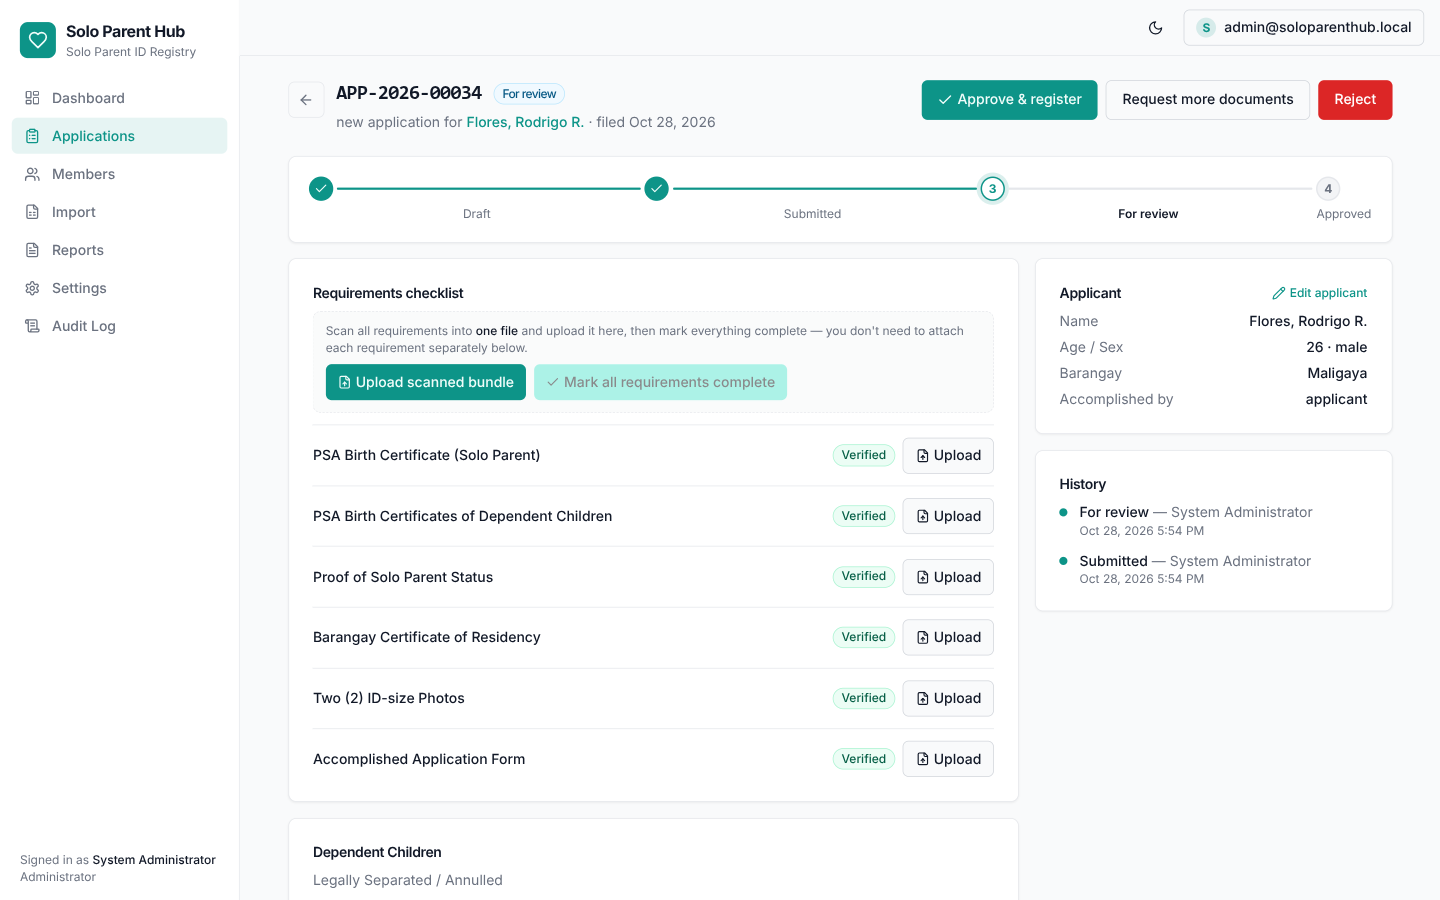
Task: Click the completed Submitted step checkmark
Action: [656, 188]
